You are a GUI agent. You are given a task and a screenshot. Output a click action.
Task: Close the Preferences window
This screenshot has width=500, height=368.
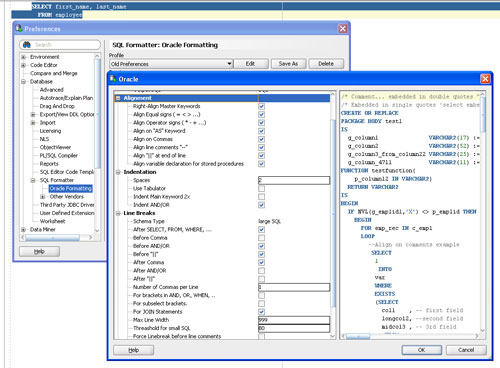click(x=343, y=29)
